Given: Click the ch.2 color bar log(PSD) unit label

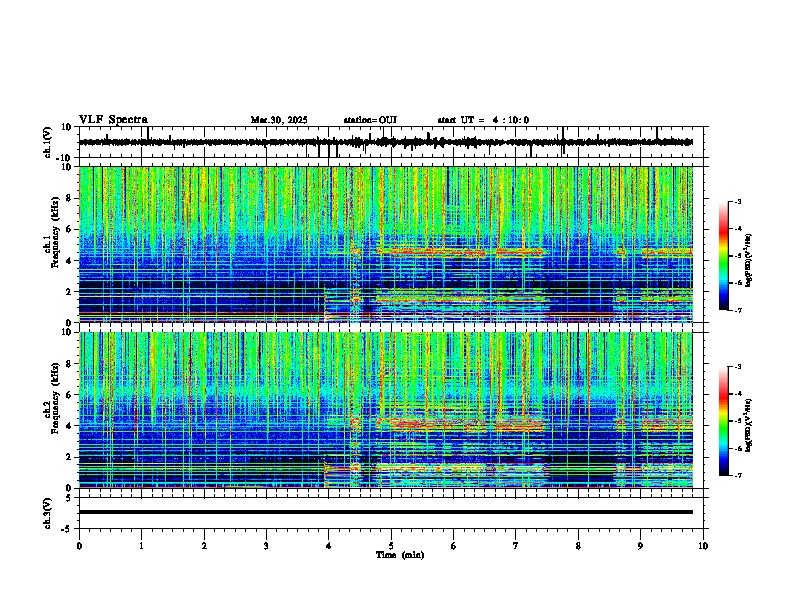Looking at the screenshot, I should click(749, 425).
